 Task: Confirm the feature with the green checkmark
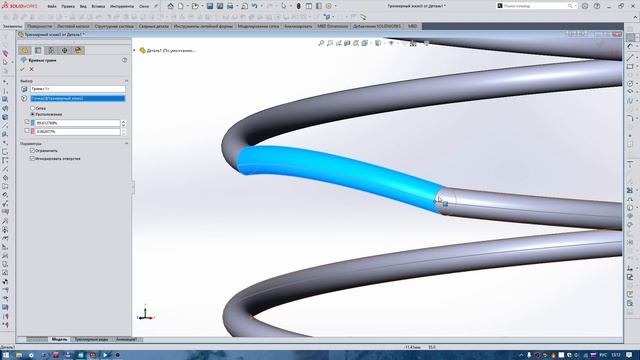pos(22,69)
